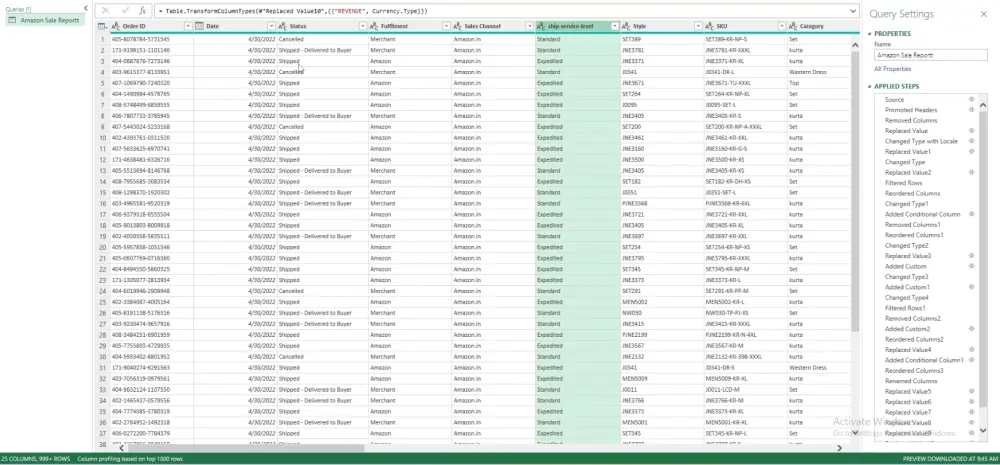Open filter dropdown of Date column

(x=272, y=26)
